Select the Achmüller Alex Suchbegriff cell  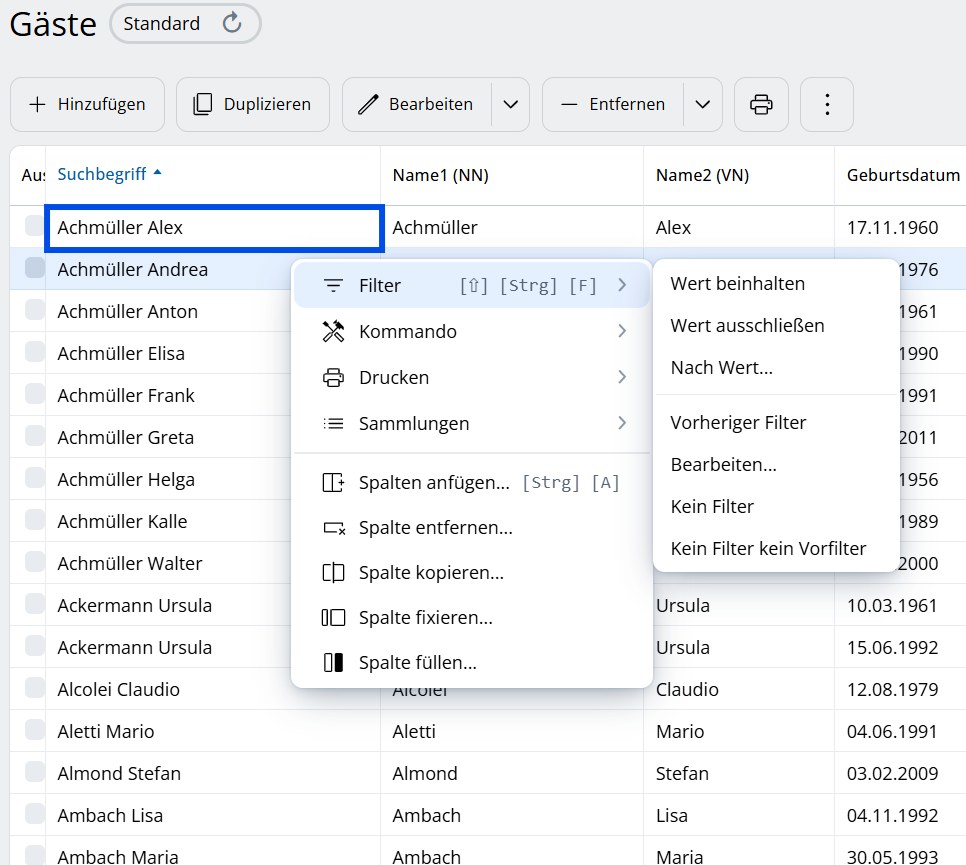tap(213, 228)
